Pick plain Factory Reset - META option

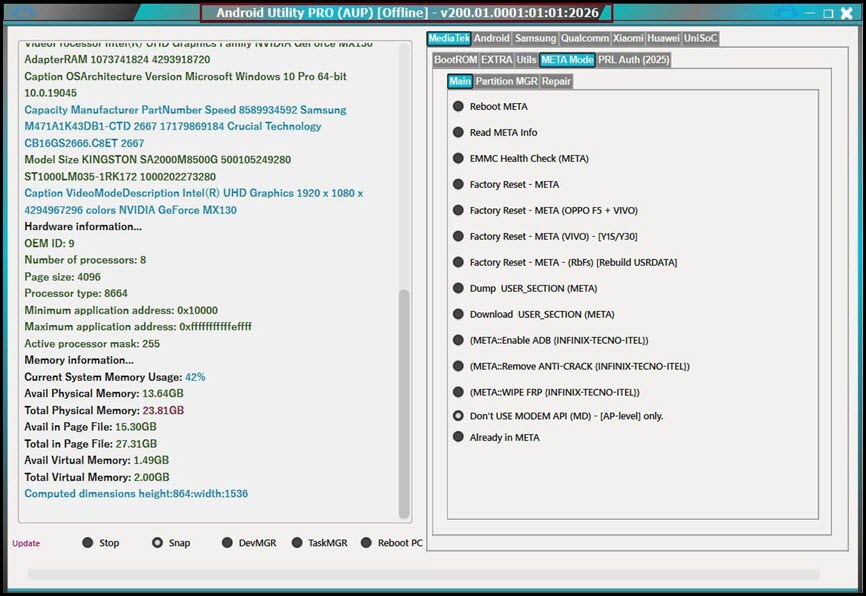[x=506, y=184]
